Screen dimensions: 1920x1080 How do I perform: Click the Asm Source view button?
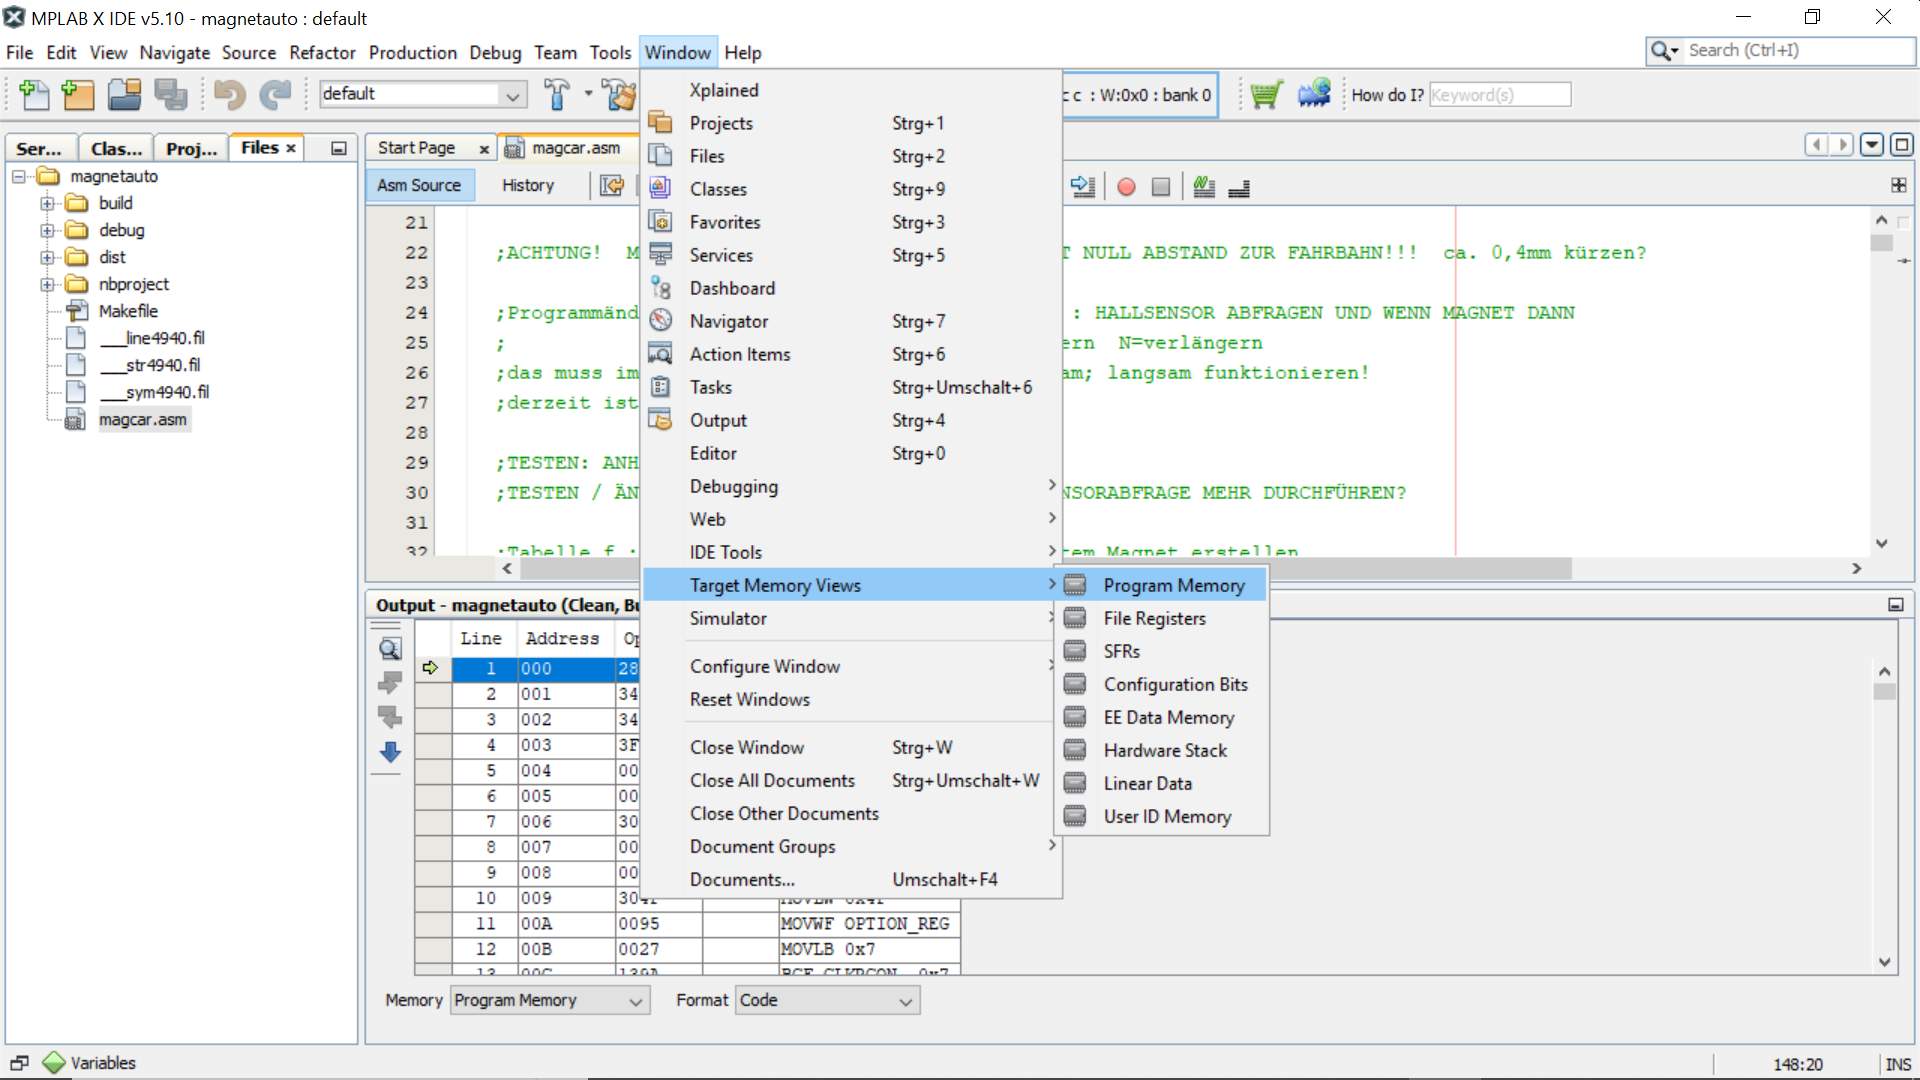(x=419, y=185)
